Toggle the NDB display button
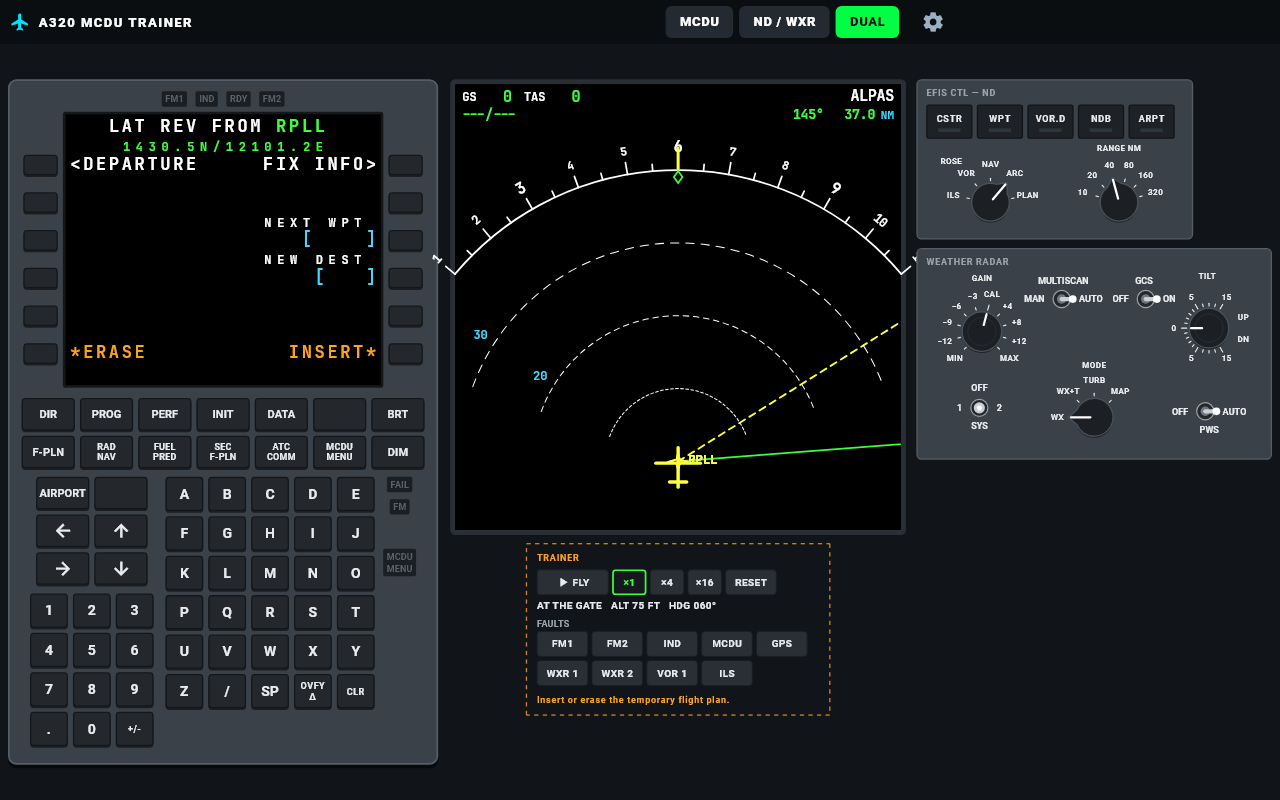 (1101, 122)
